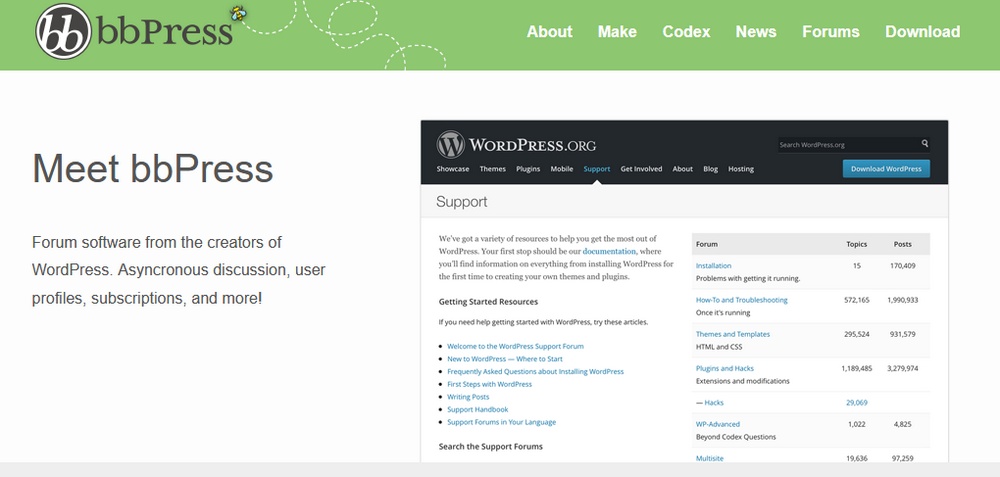Go to the Codex page

686,32
